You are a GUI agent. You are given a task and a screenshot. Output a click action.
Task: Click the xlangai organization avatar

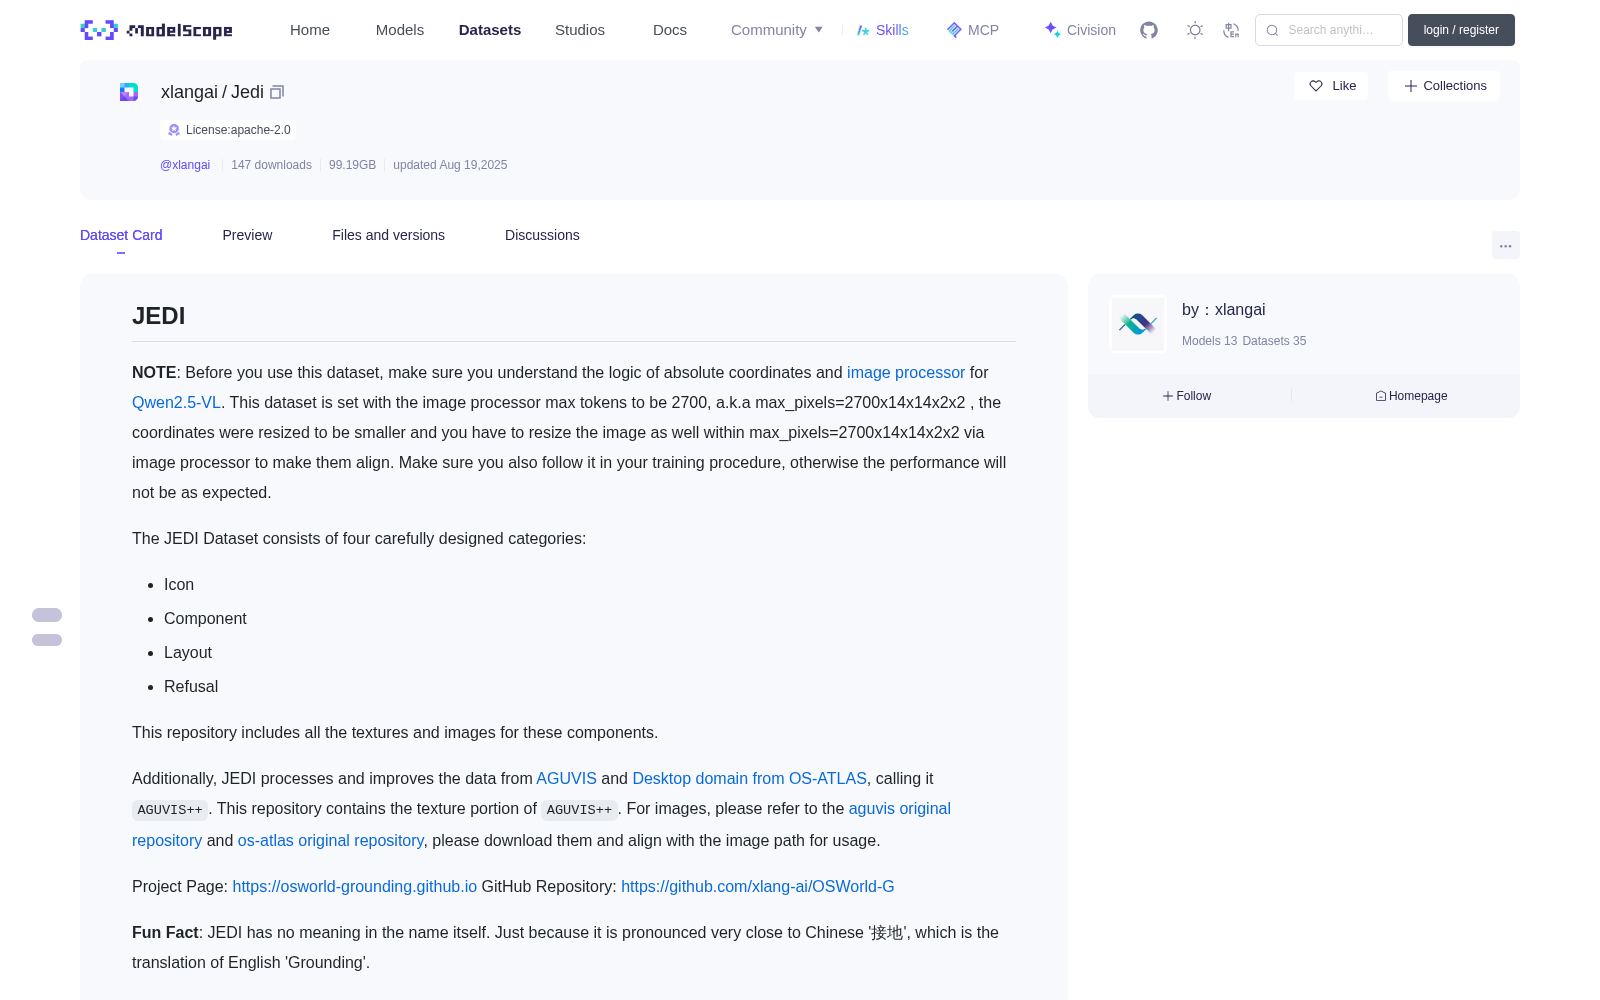(x=1138, y=324)
